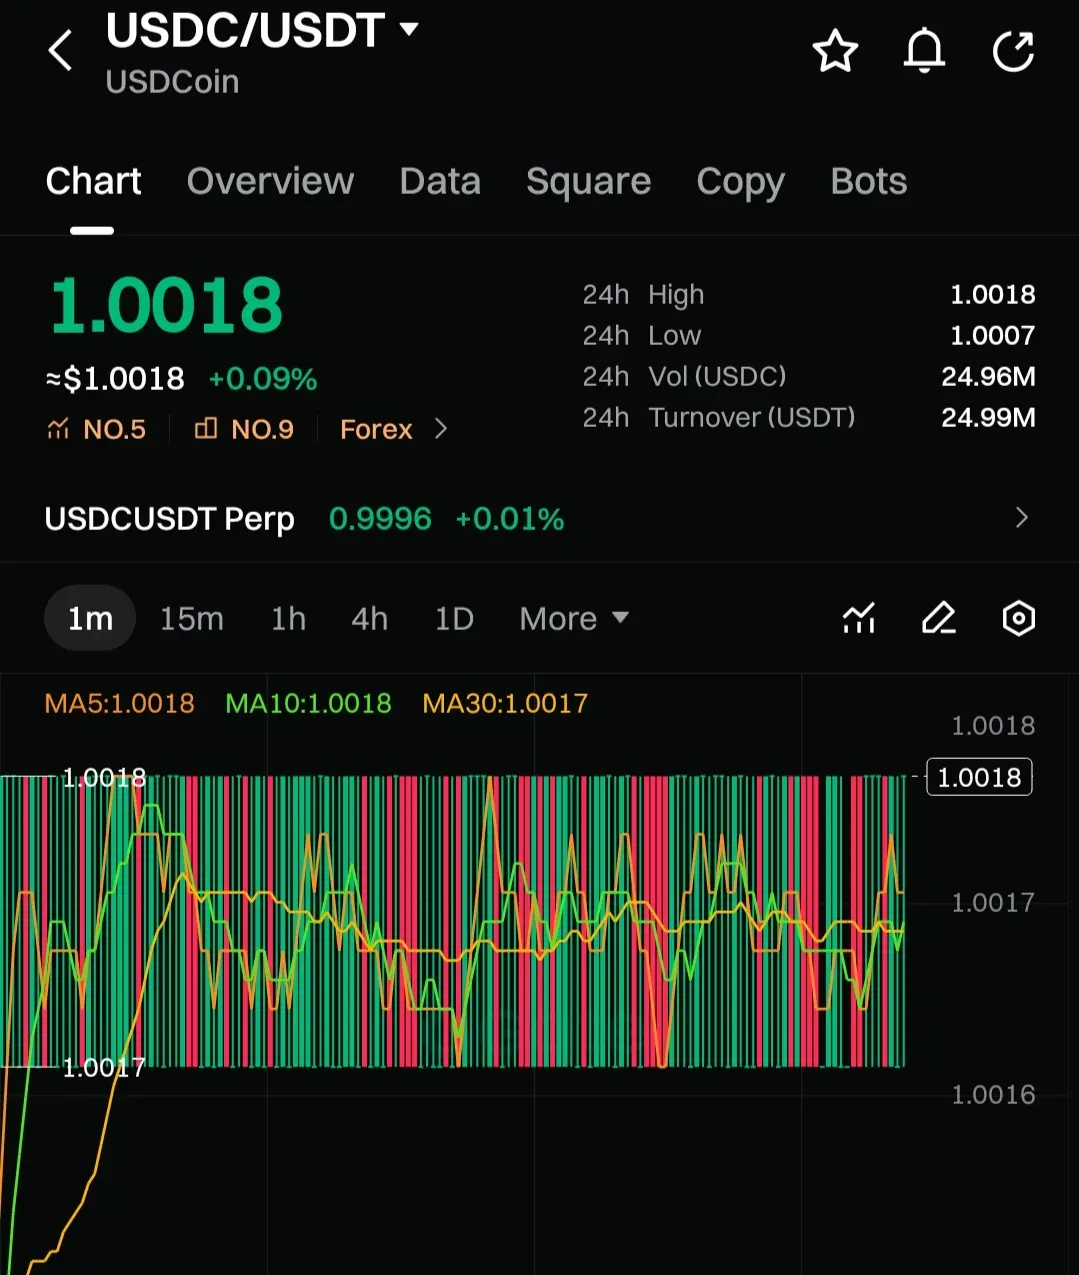Tap the NO.5 ranking badge
Image resolution: width=1079 pixels, height=1275 pixels.
(x=97, y=429)
